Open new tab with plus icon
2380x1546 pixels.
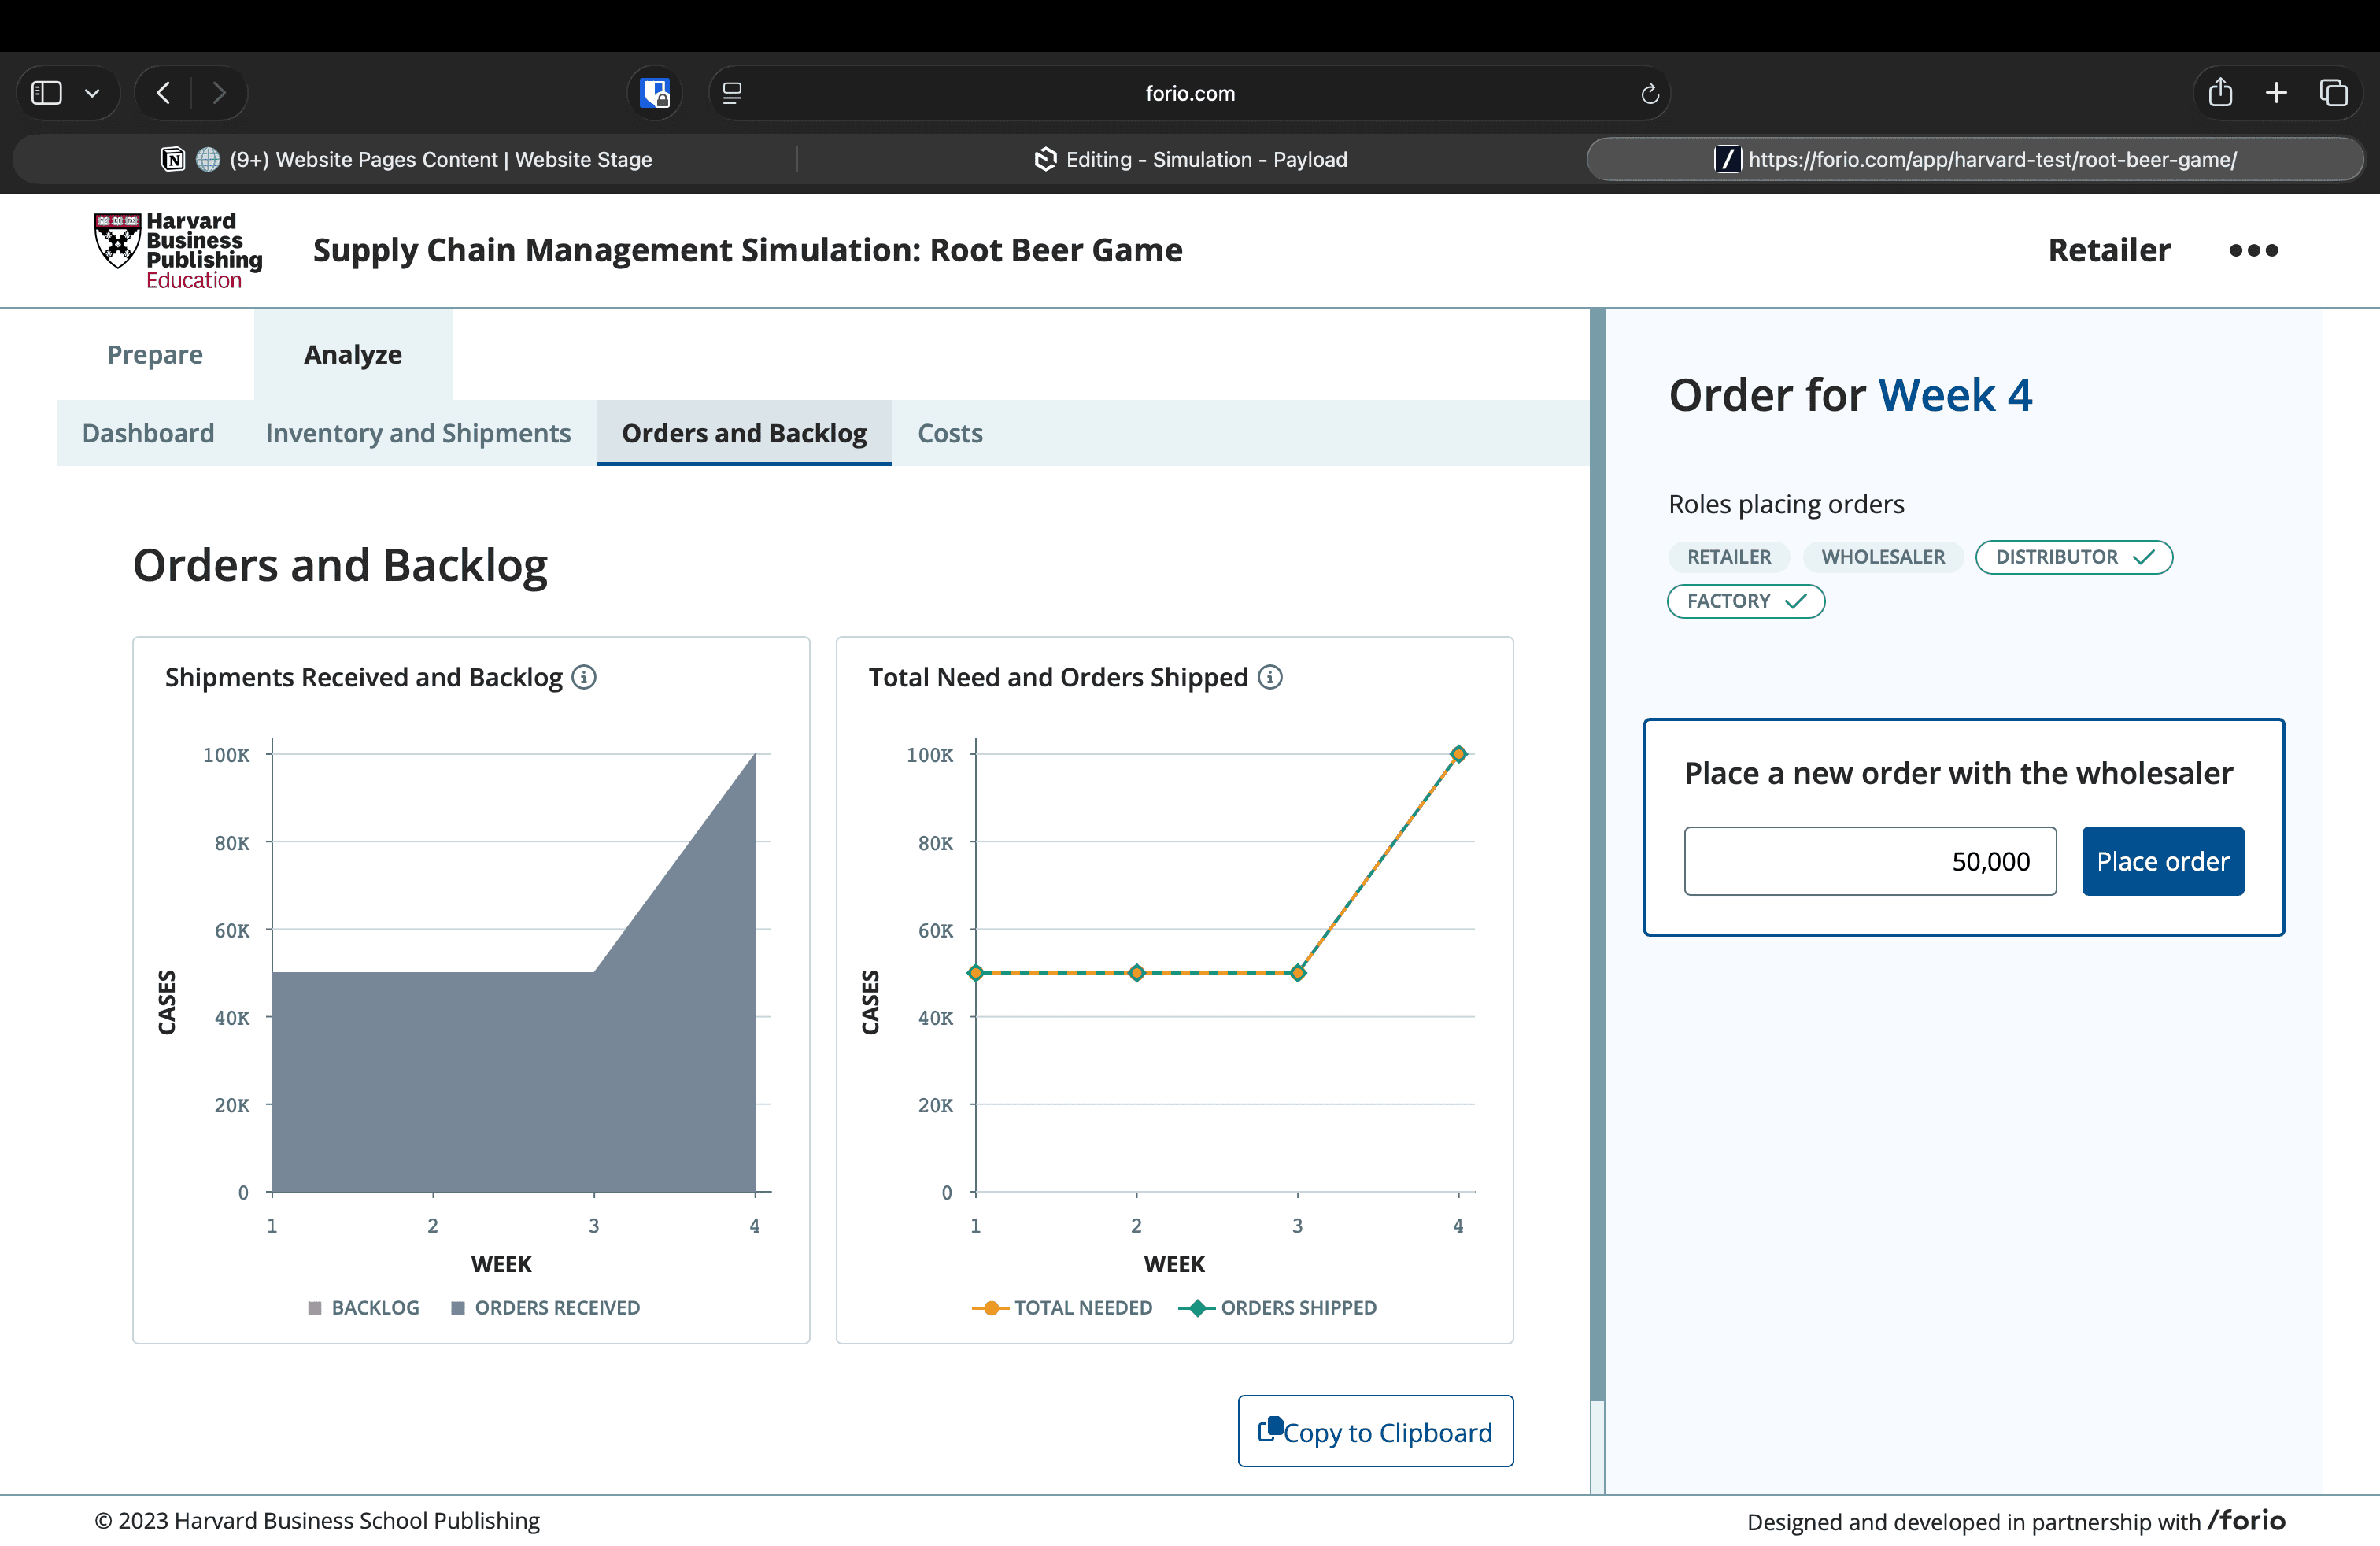point(2276,93)
